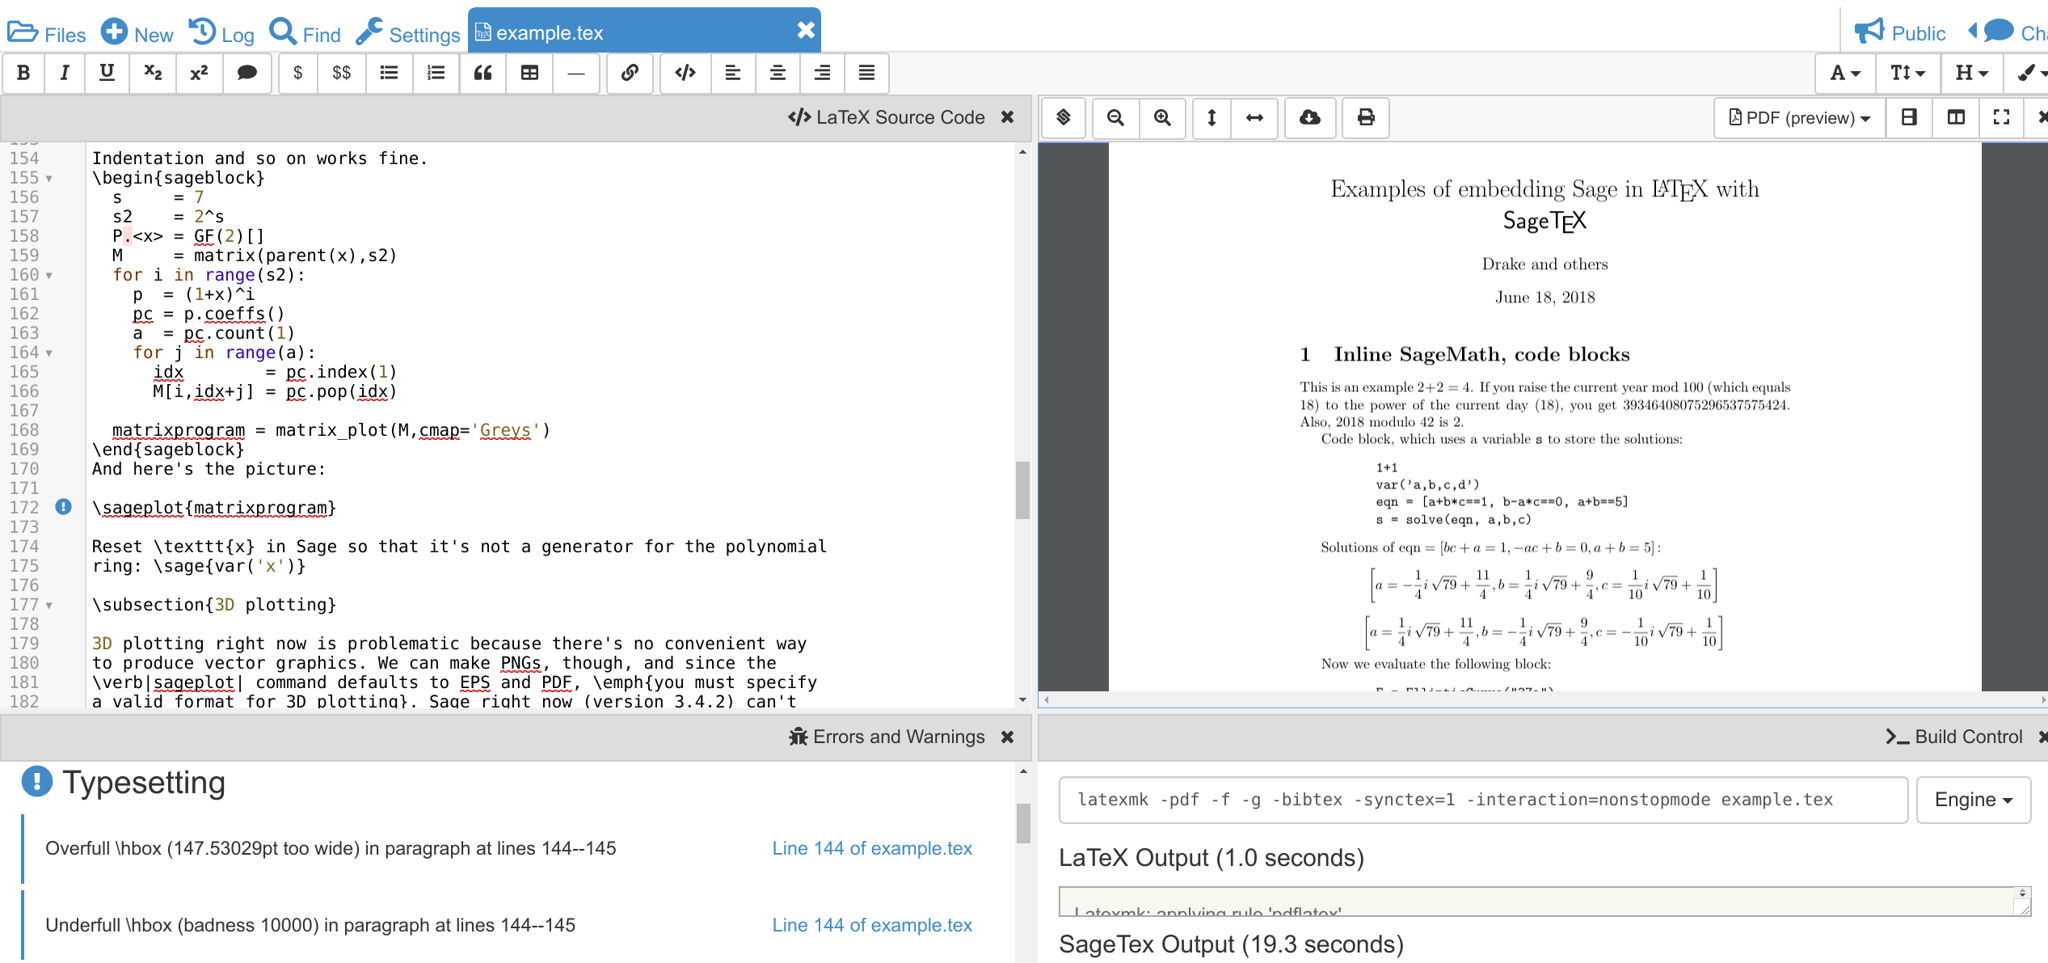Insert superscript formatting
Screen dimensions: 2048x963
tap(199, 73)
